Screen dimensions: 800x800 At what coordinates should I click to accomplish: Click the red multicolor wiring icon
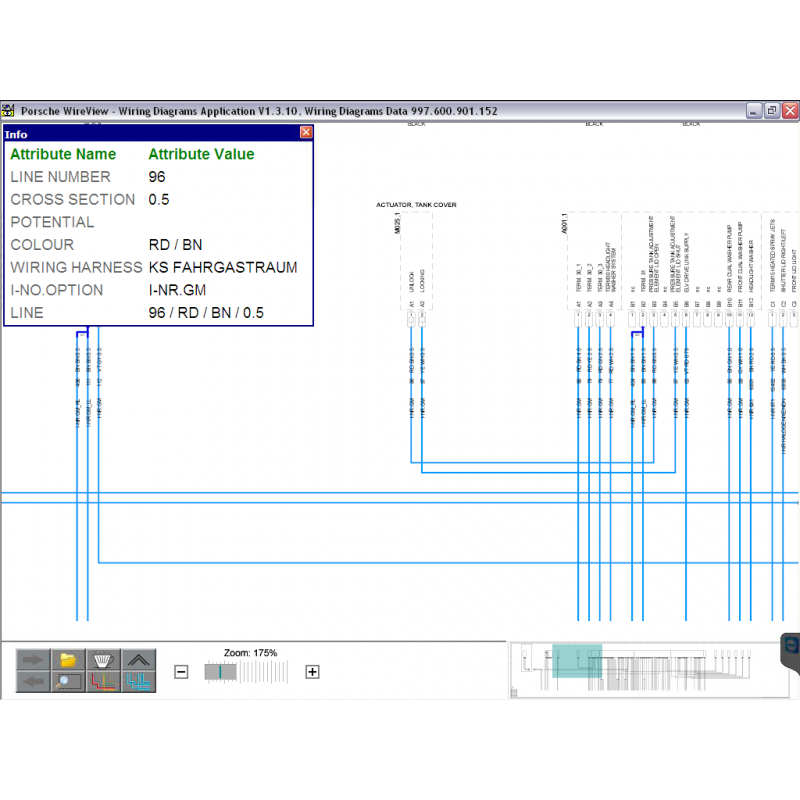[101, 682]
